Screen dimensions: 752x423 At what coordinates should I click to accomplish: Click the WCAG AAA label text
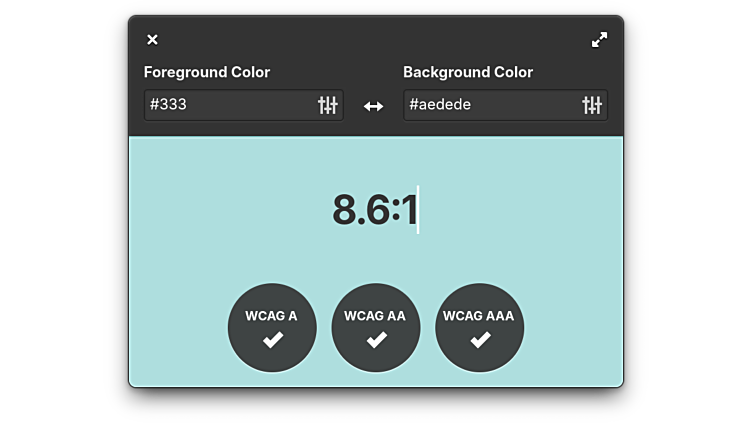click(x=479, y=316)
